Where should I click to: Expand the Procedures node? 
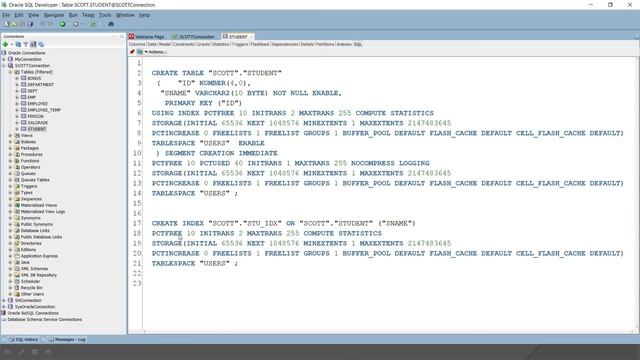(x=11, y=154)
